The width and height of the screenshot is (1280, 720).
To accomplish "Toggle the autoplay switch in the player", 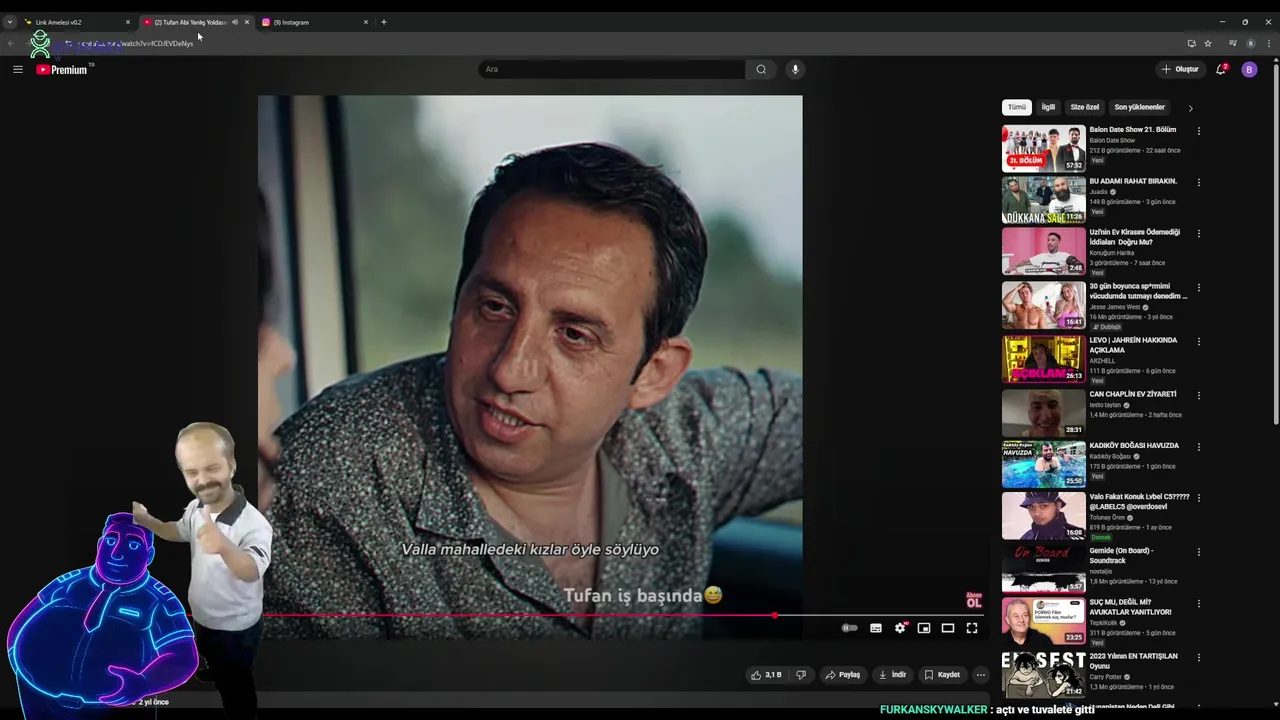I will 849,628.
